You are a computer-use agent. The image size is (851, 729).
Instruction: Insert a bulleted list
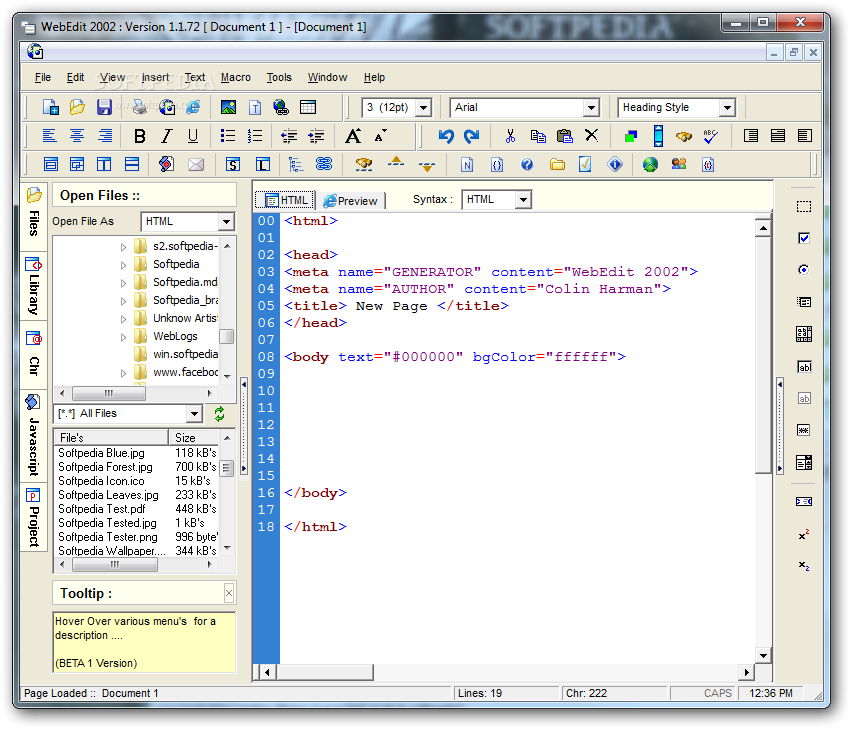pos(228,136)
